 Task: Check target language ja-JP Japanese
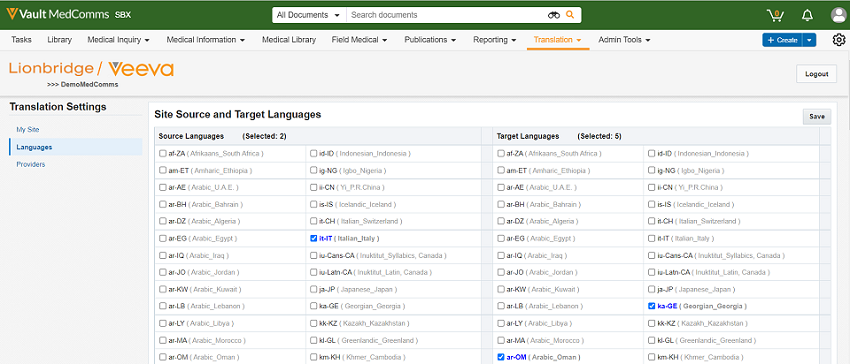click(x=652, y=289)
